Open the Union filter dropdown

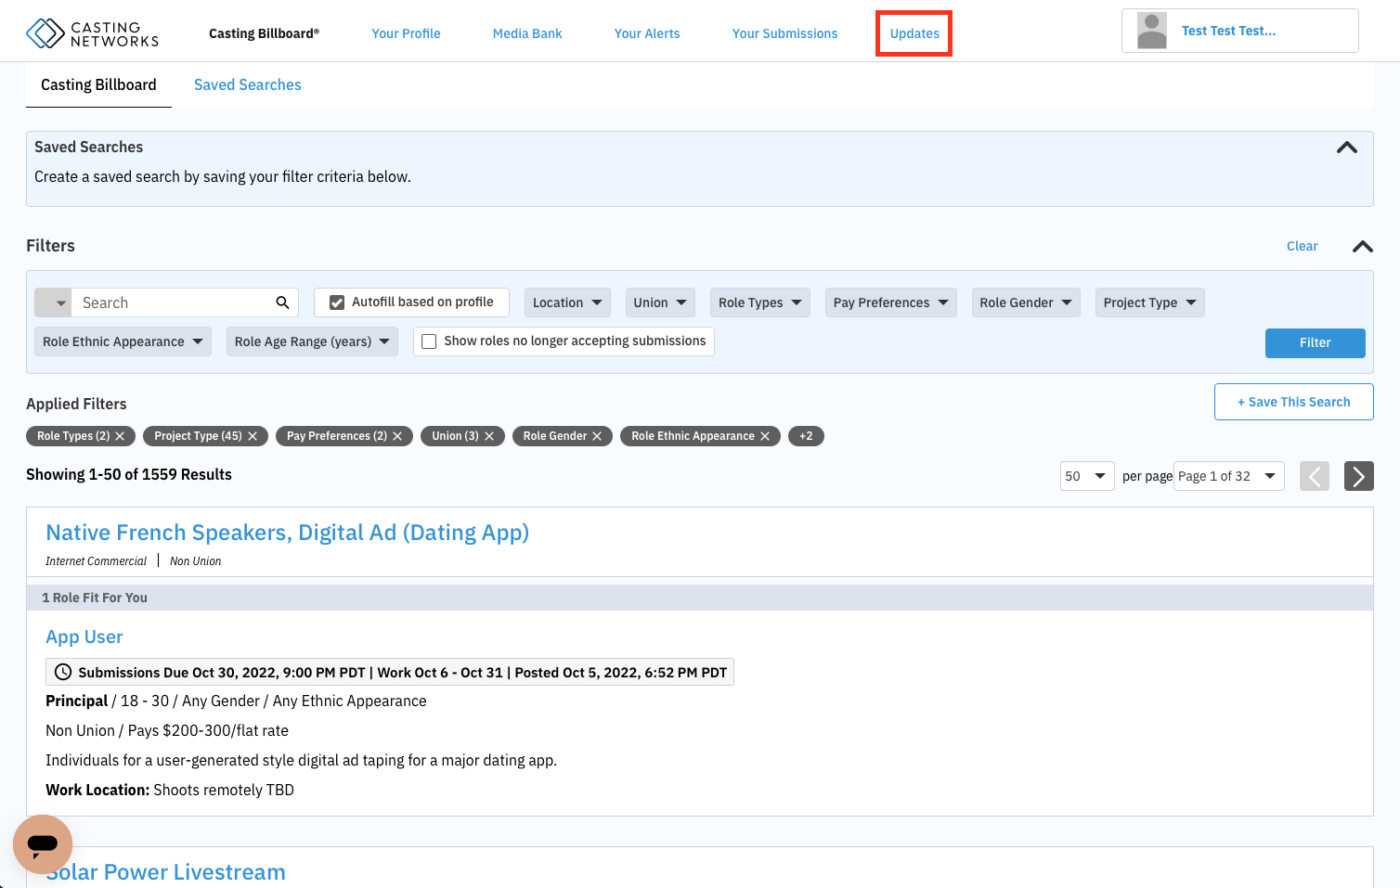[x=659, y=302]
